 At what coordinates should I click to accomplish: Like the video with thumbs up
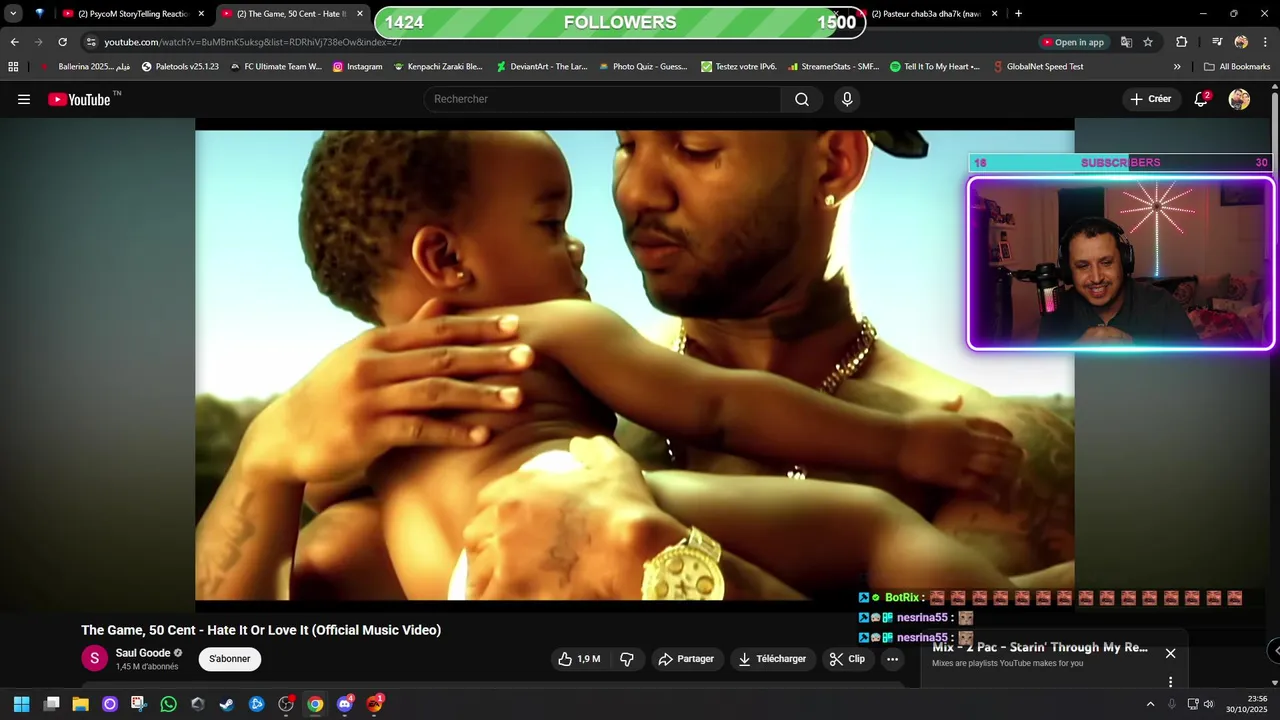click(x=579, y=659)
